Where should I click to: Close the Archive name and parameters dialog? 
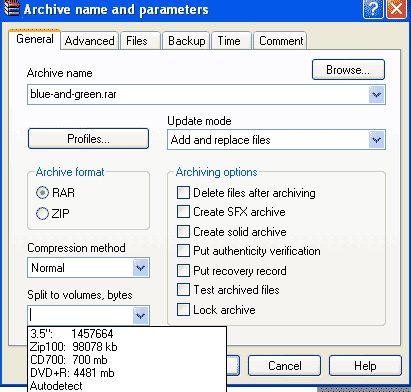click(396, 9)
